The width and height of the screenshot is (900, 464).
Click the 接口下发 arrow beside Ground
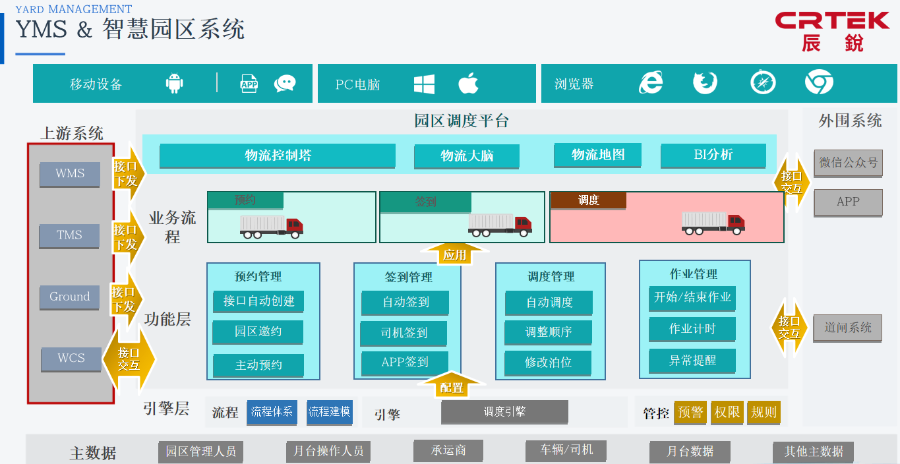click(126, 300)
